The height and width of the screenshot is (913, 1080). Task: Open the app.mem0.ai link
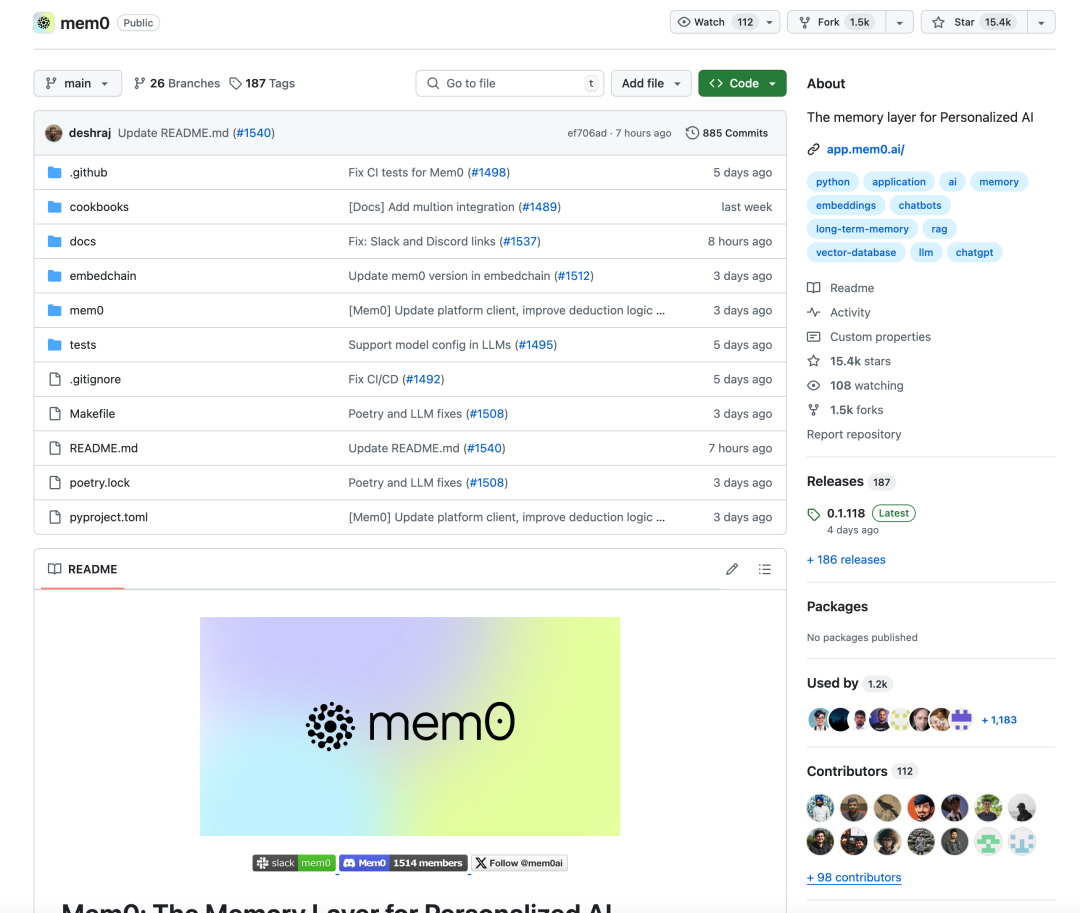[865, 150]
